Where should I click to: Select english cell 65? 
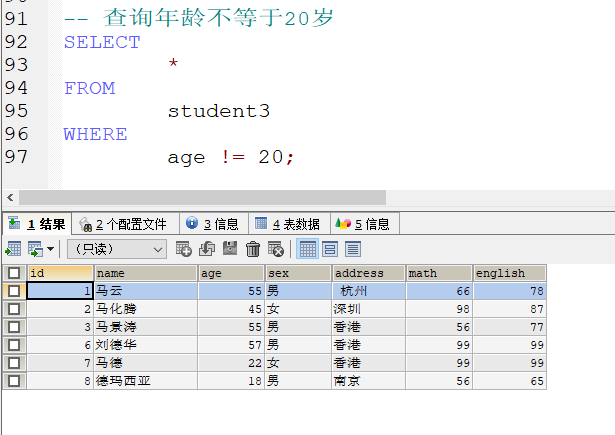pyautogui.click(x=509, y=381)
